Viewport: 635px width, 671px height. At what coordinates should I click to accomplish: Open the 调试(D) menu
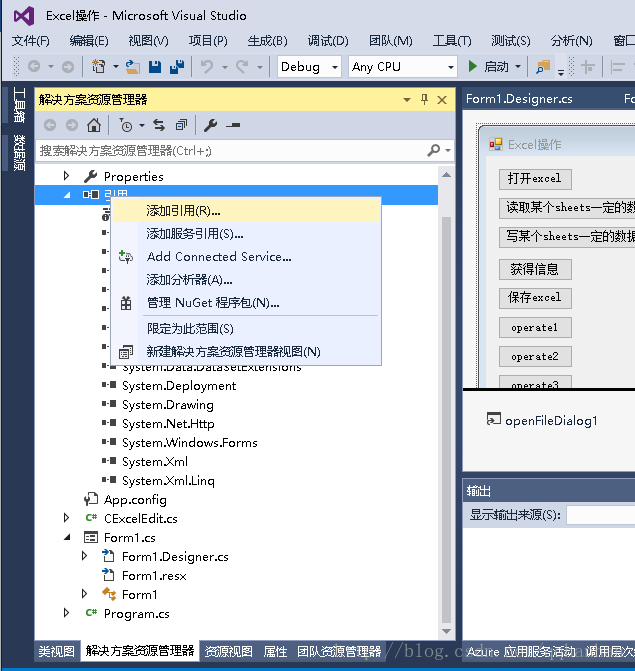(328, 41)
